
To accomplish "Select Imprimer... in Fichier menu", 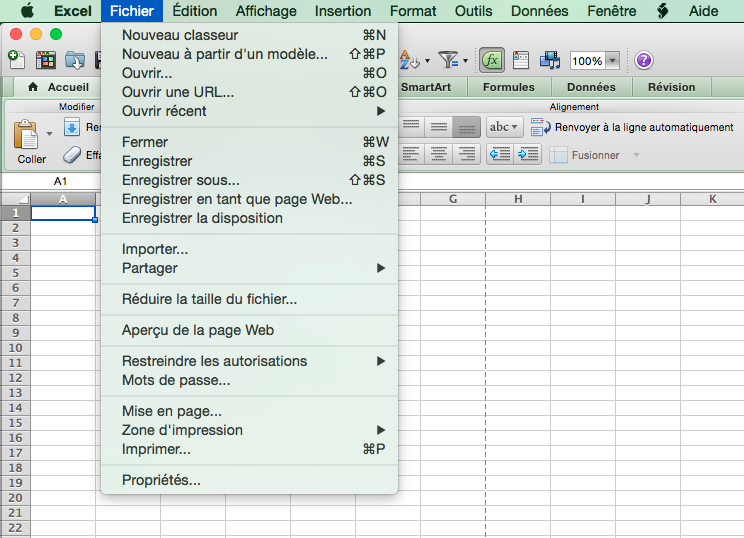I will 250,449.
